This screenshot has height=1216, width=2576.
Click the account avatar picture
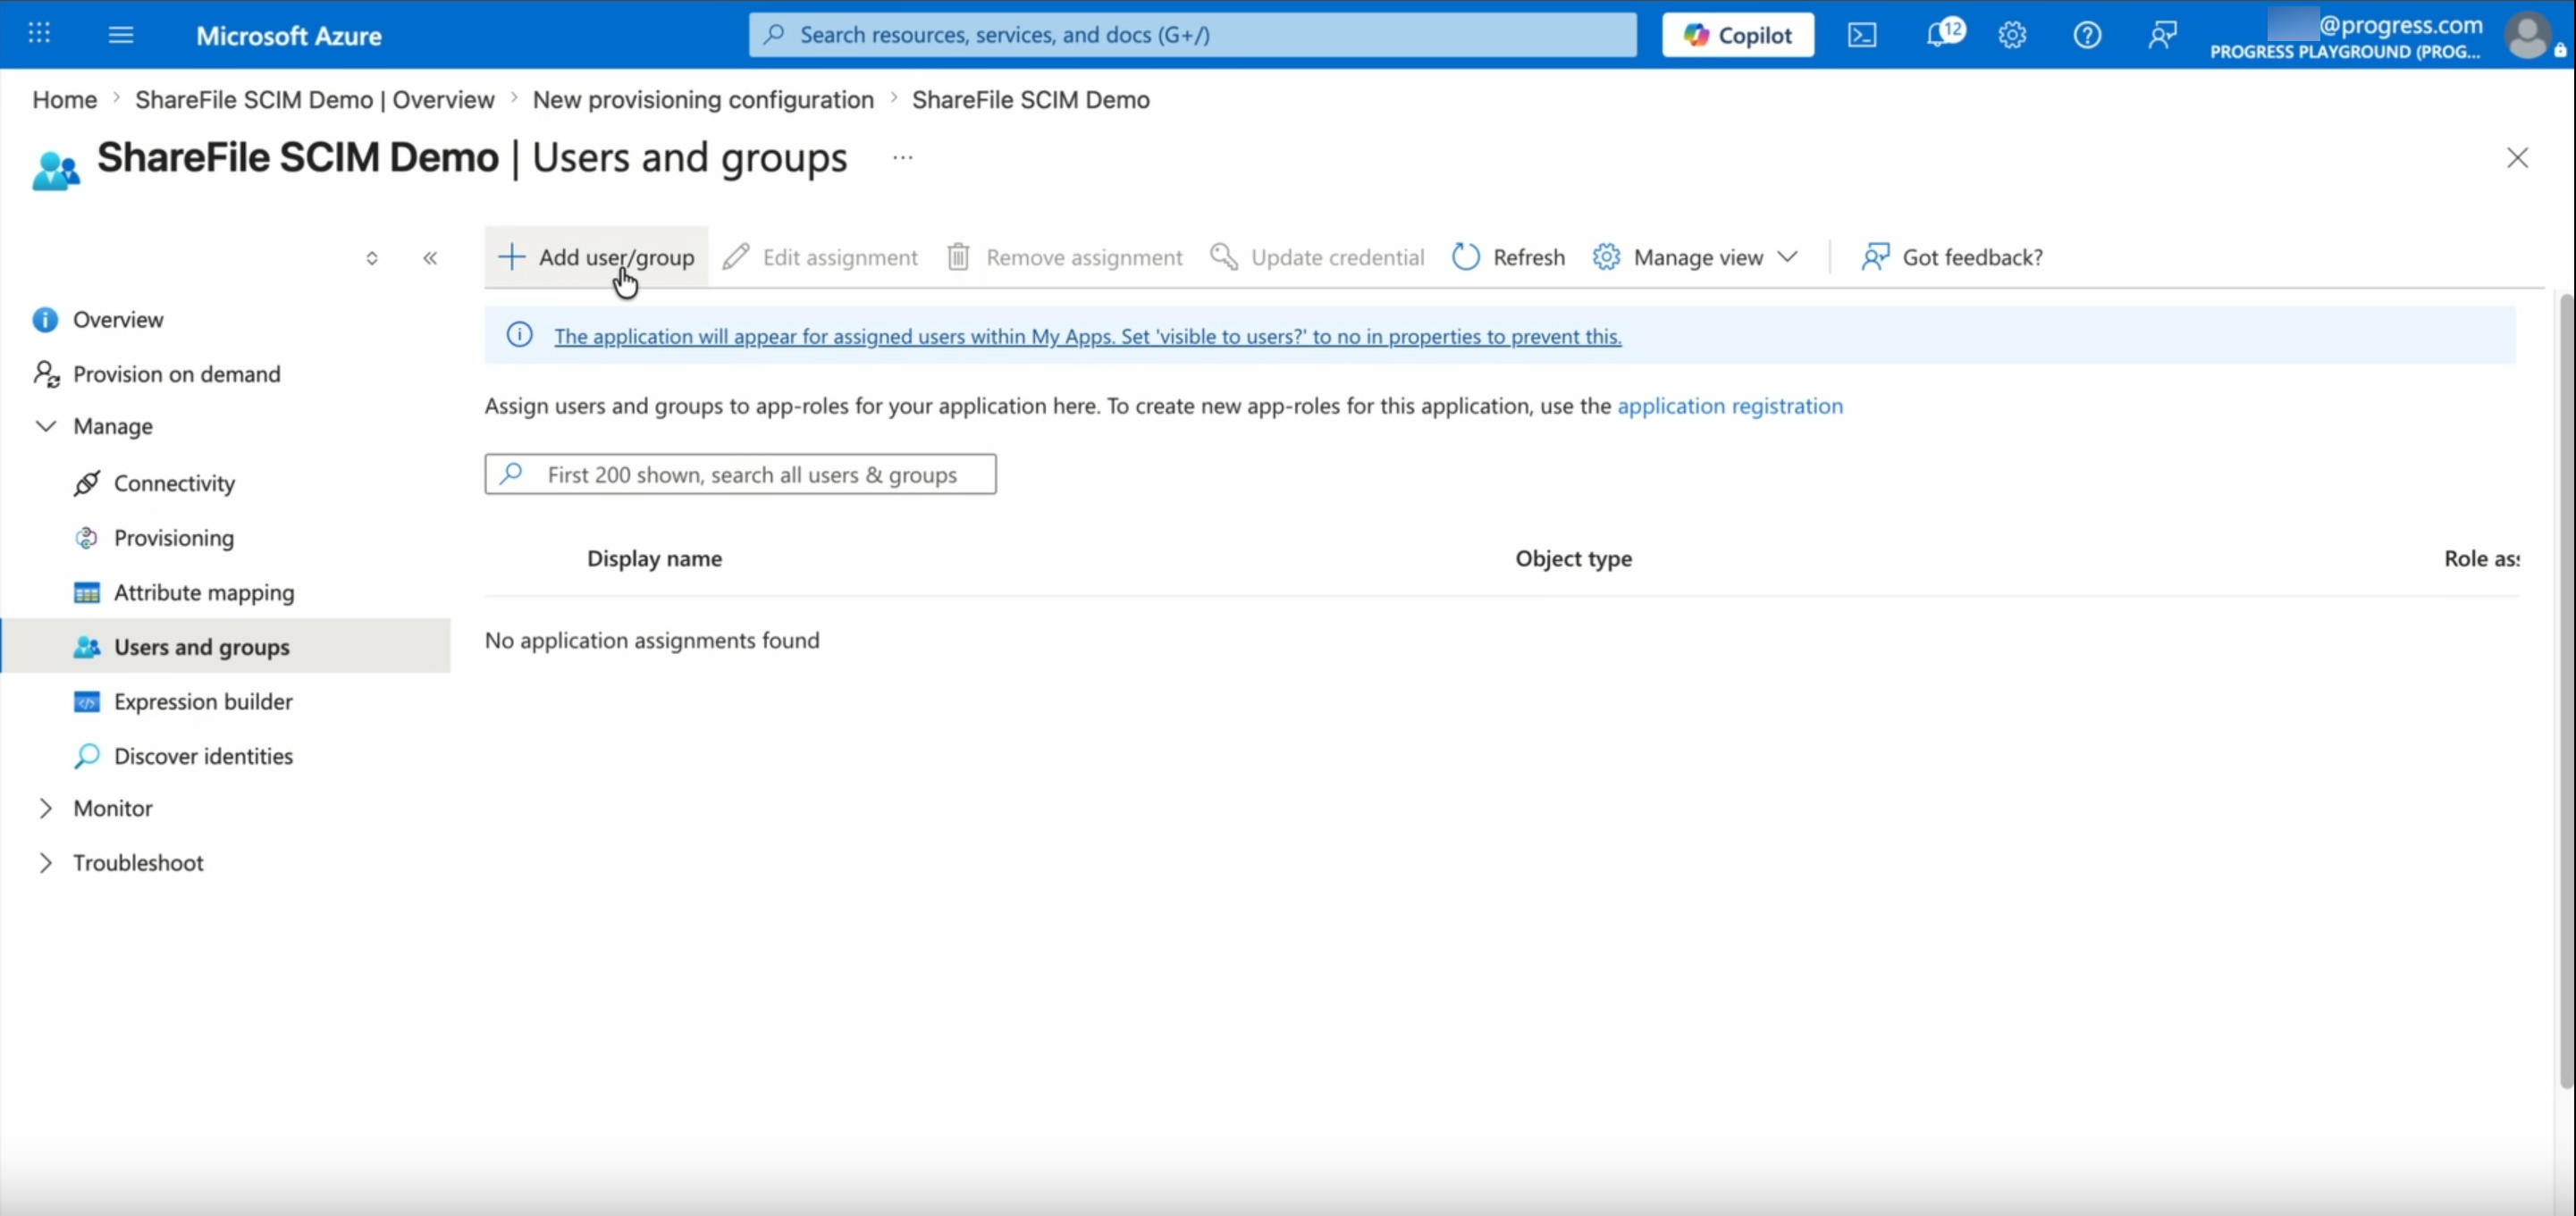tap(2527, 35)
